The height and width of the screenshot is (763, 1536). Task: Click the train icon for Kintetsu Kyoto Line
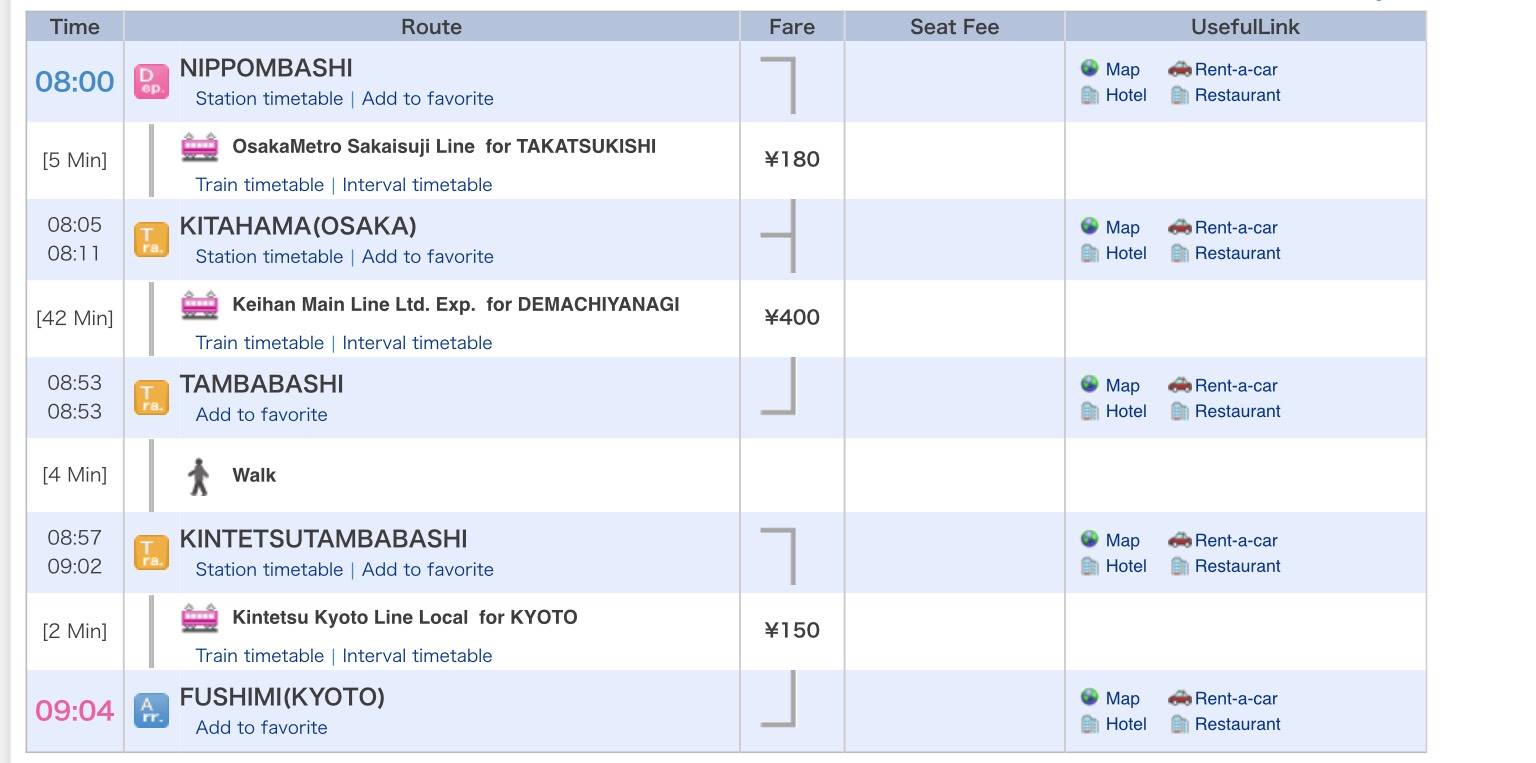200,618
